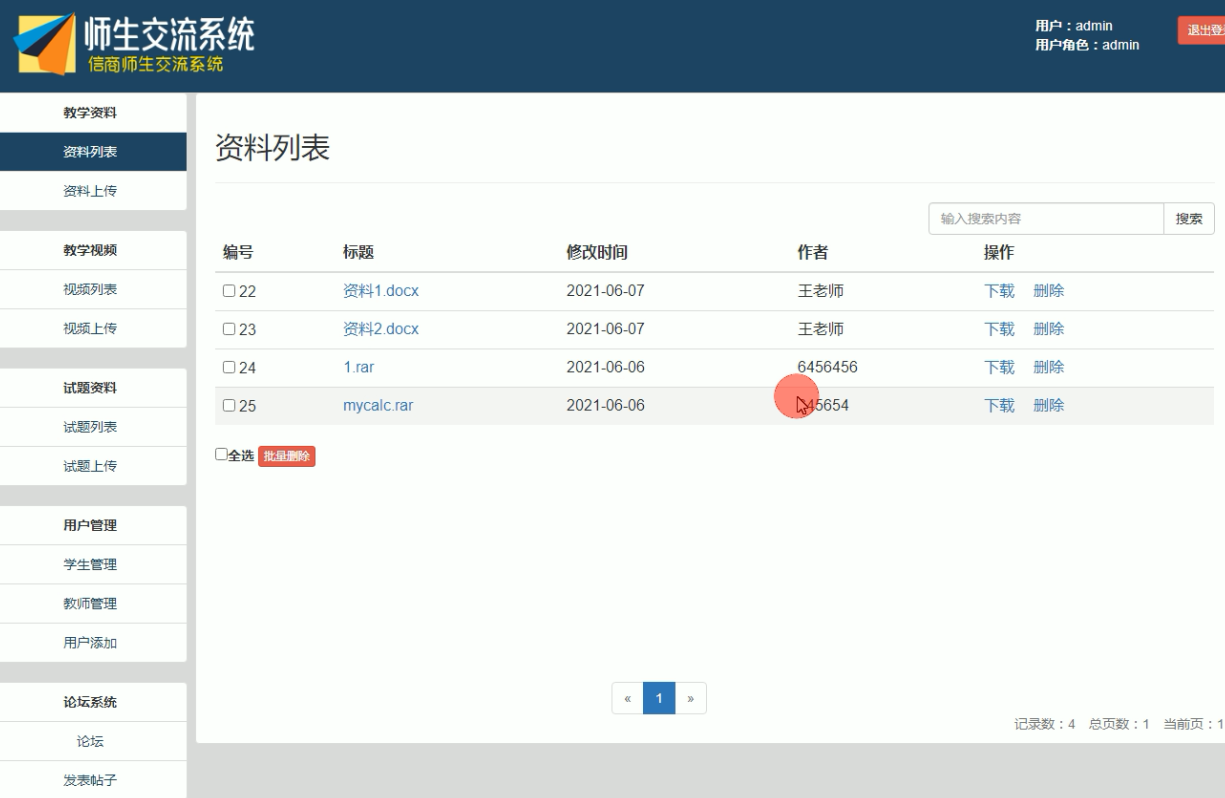
Task: Focus the 输入搜索内容 search field
Action: coord(1046,219)
